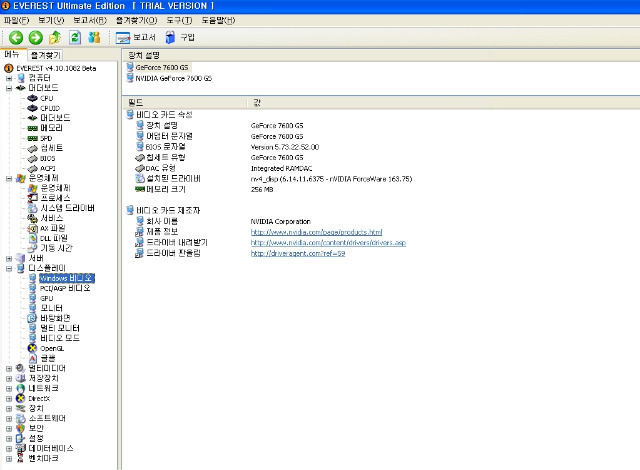The height and width of the screenshot is (470, 640).
Task: Select PCI/AGP 비디오 tree item
Action: pos(65,288)
